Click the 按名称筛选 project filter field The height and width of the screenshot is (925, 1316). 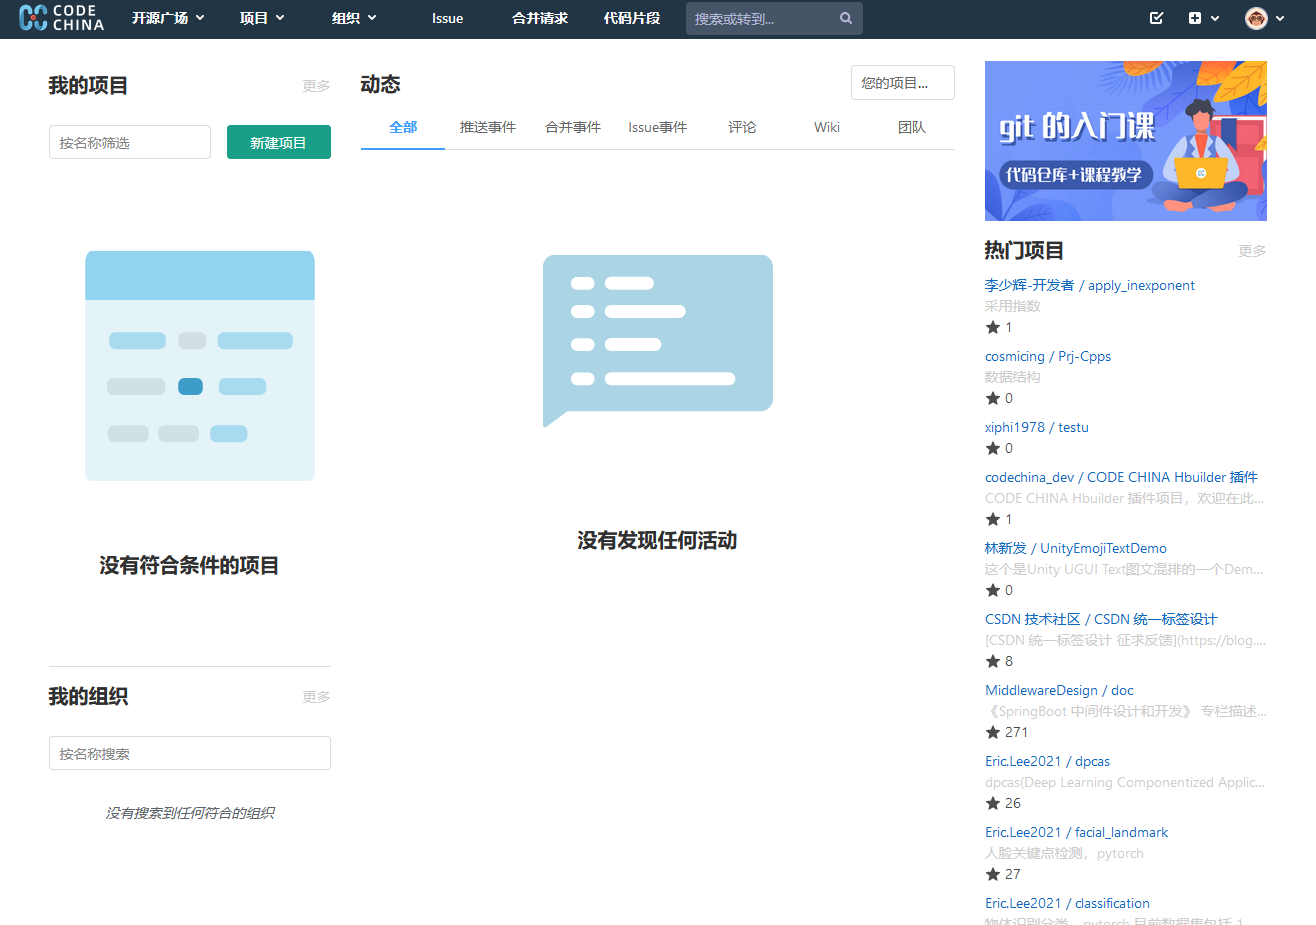[130, 142]
